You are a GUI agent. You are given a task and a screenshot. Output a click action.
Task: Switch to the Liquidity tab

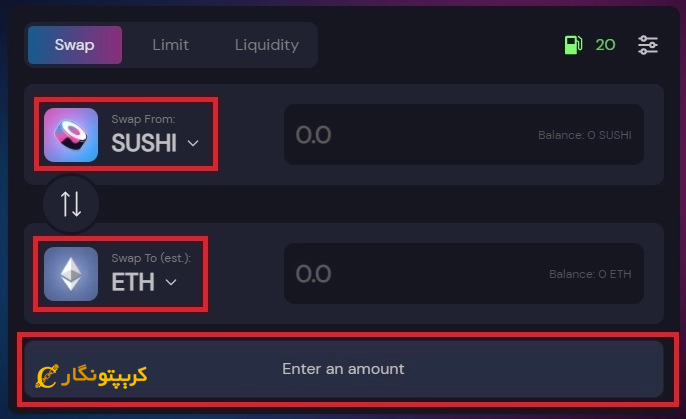[x=267, y=45]
